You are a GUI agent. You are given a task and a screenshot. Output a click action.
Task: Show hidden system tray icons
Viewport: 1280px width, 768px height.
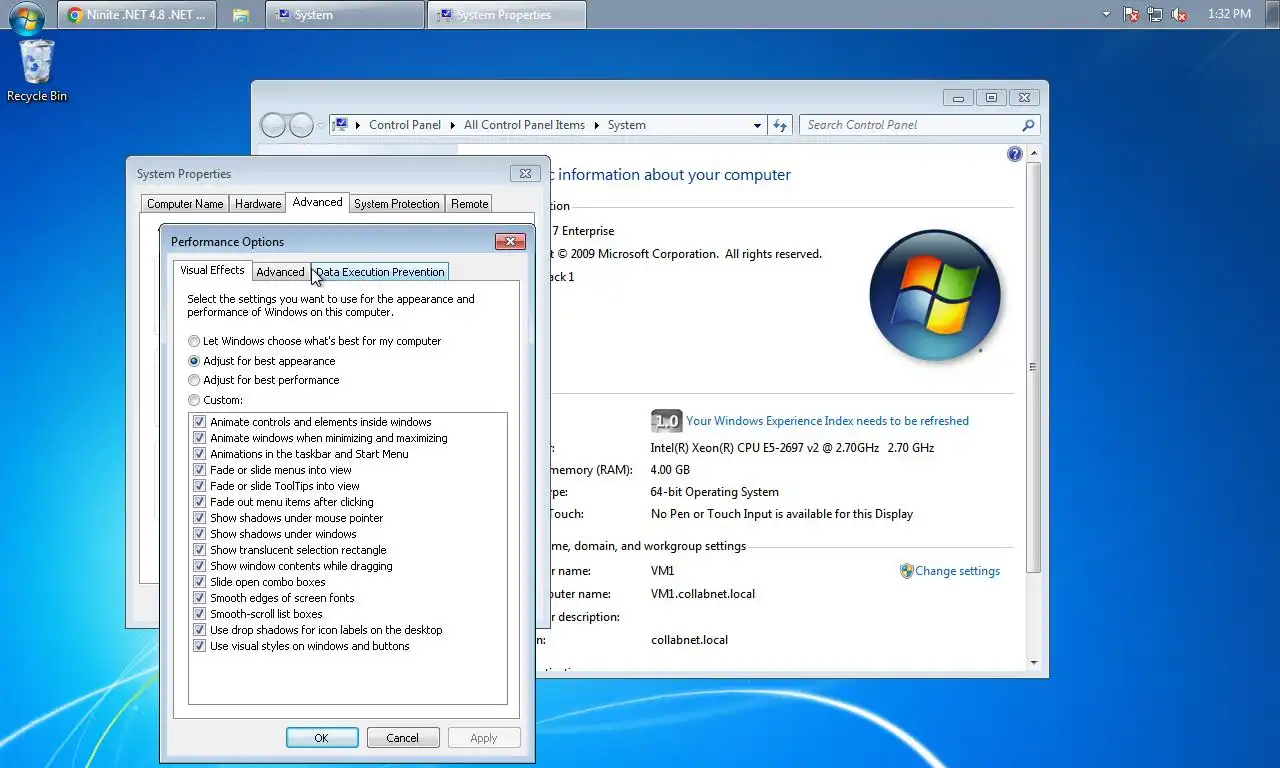tap(1106, 15)
